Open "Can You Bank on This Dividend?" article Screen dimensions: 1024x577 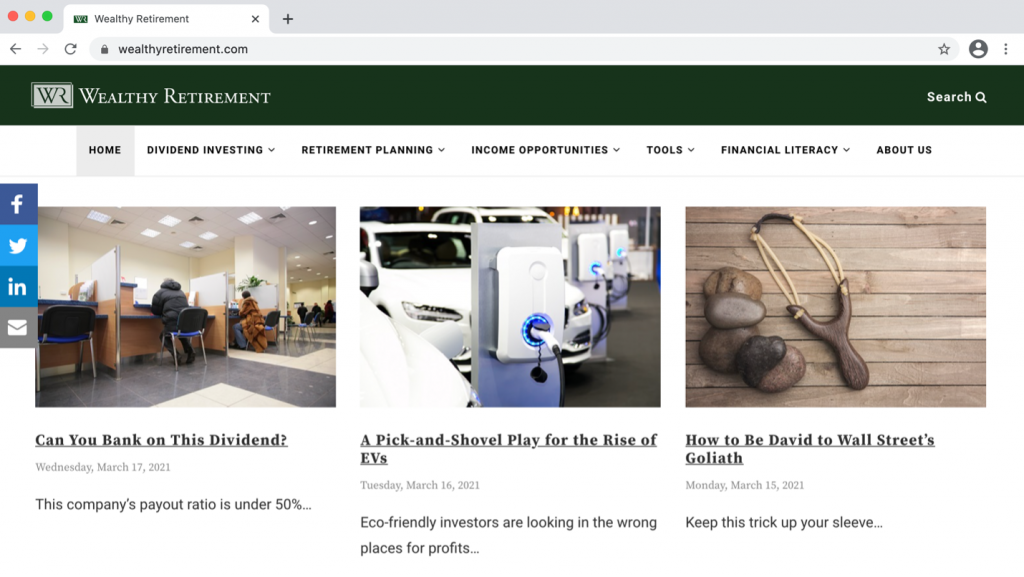(x=161, y=440)
